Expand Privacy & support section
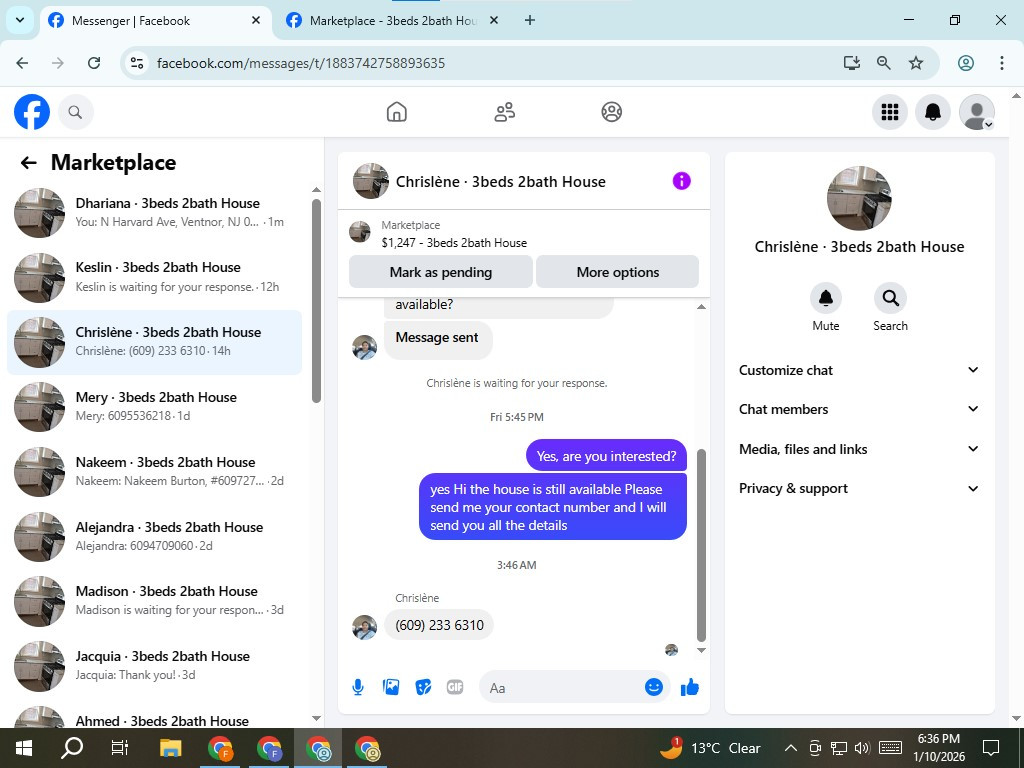This screenshot has height=768, width=1024. pos(859,488)
